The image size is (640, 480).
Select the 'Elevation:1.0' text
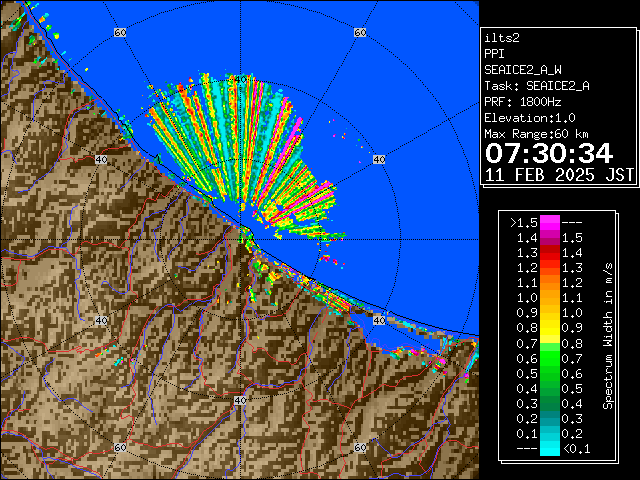click(x=530, y=118)
